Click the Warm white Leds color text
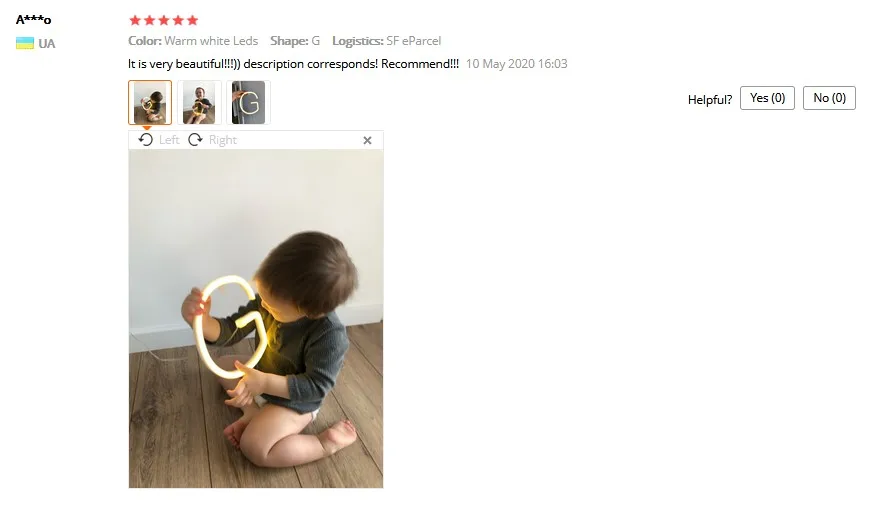The width and height of the screenshot is (877, 505). (211, 41)
